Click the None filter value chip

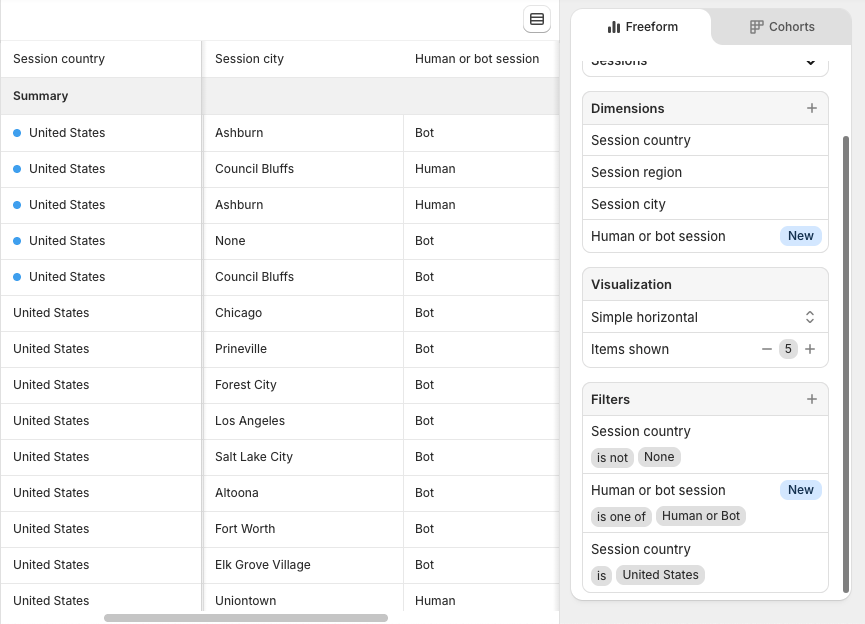point(659,457)
